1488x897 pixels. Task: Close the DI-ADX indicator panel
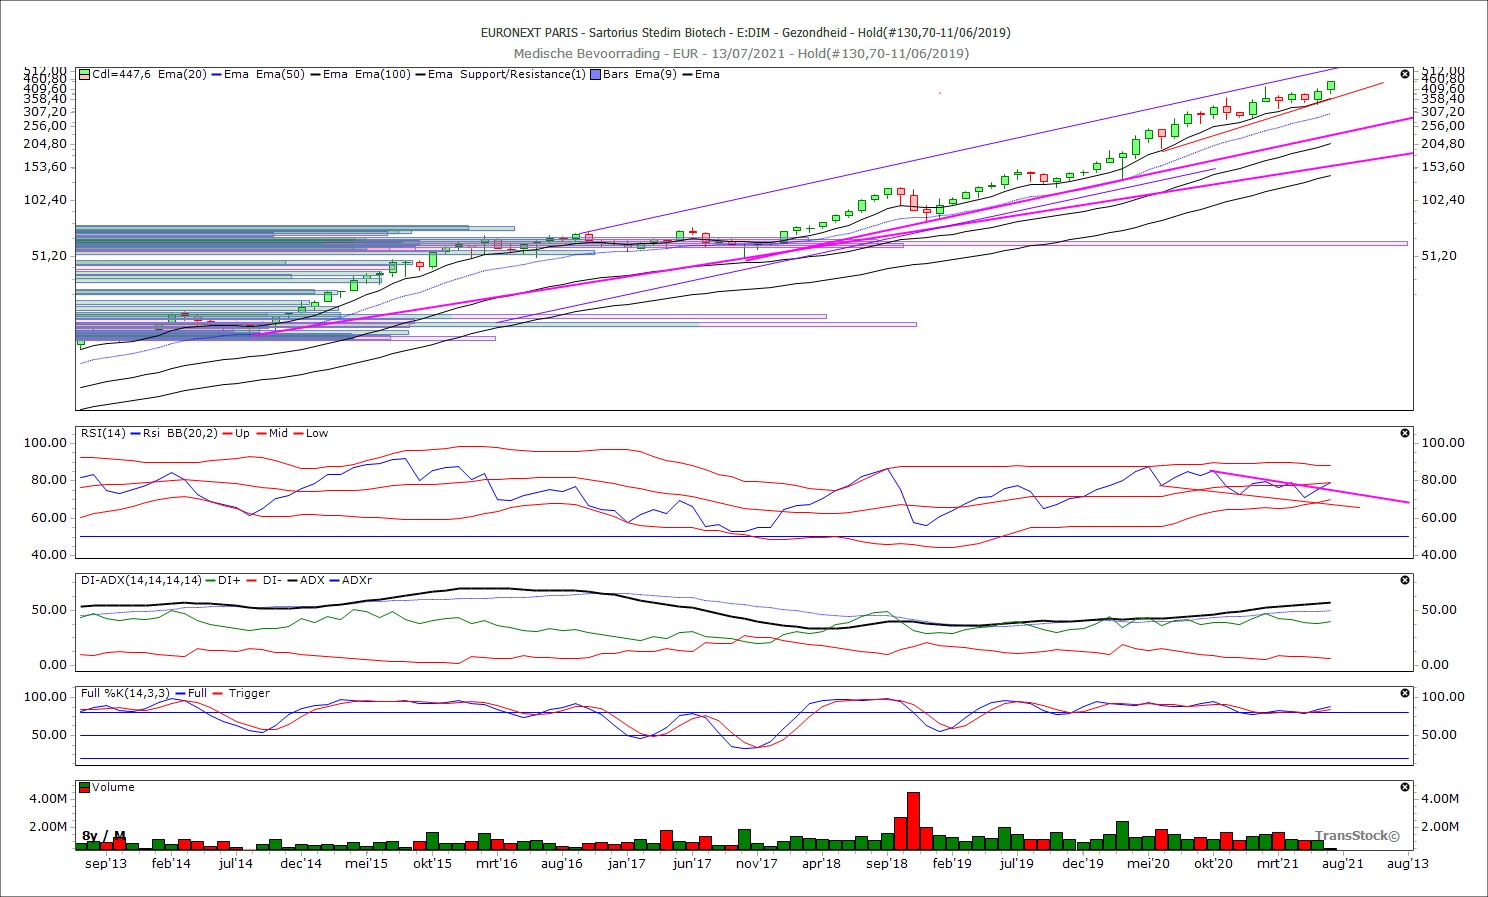click(1404, 580)
